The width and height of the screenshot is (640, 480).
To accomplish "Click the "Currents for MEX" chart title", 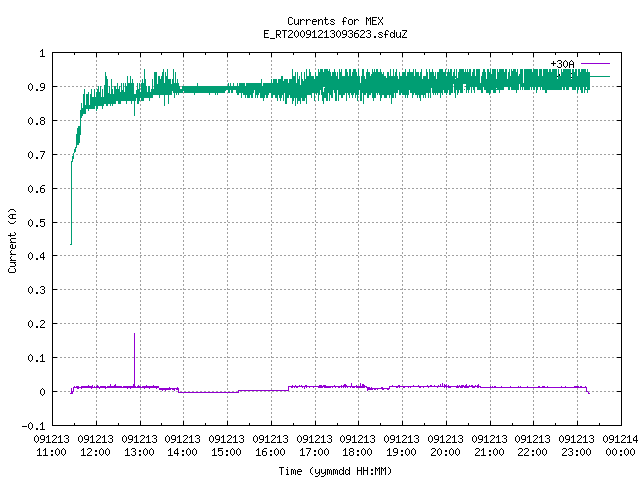I will (335, 21).
